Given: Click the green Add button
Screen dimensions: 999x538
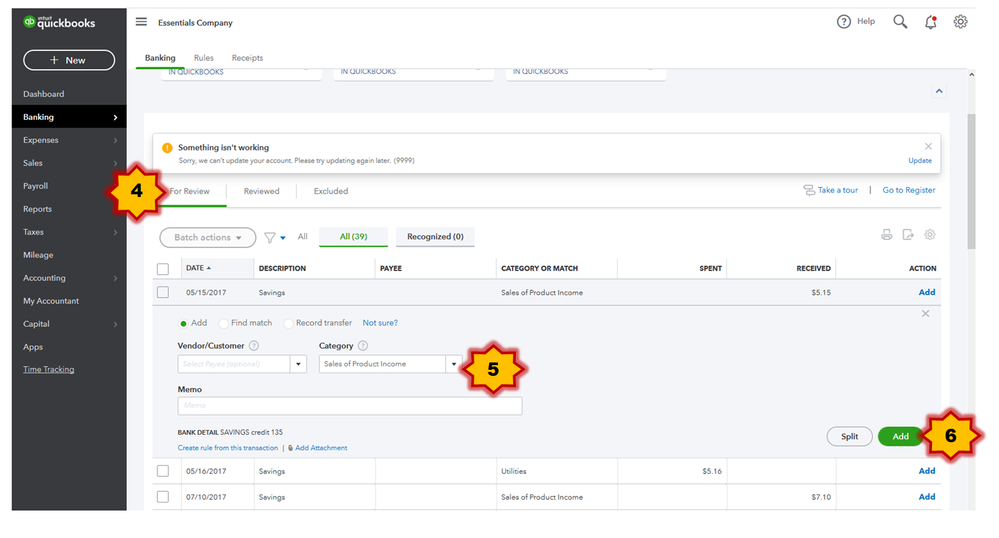Looking at the screenshot, I should pos(900,437).
